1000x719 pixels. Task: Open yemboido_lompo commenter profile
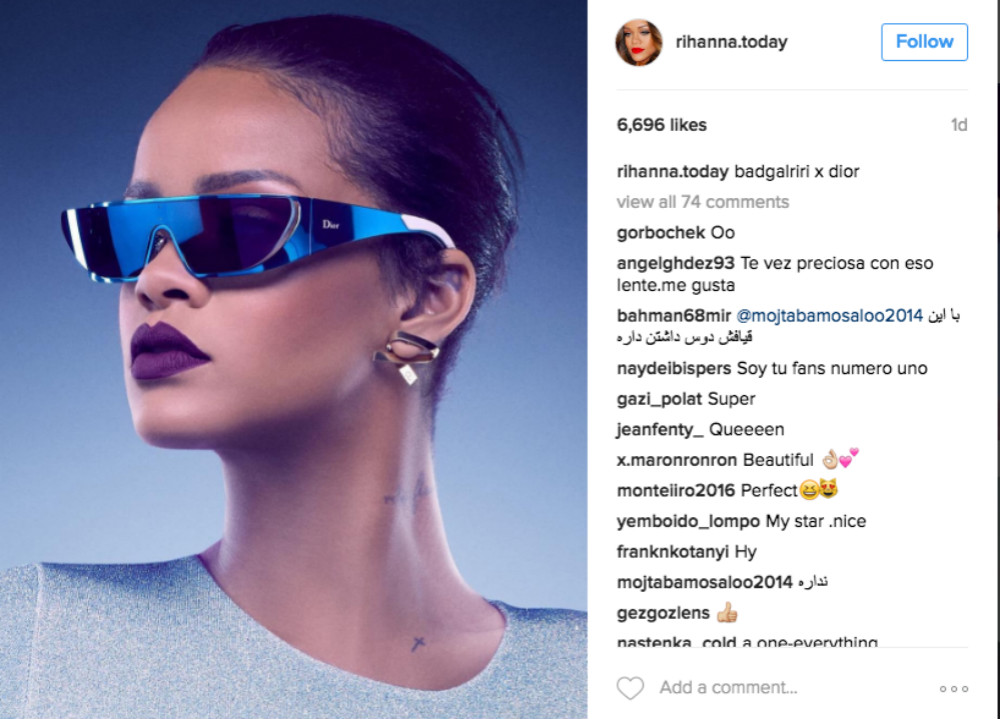tap(688, 521)
